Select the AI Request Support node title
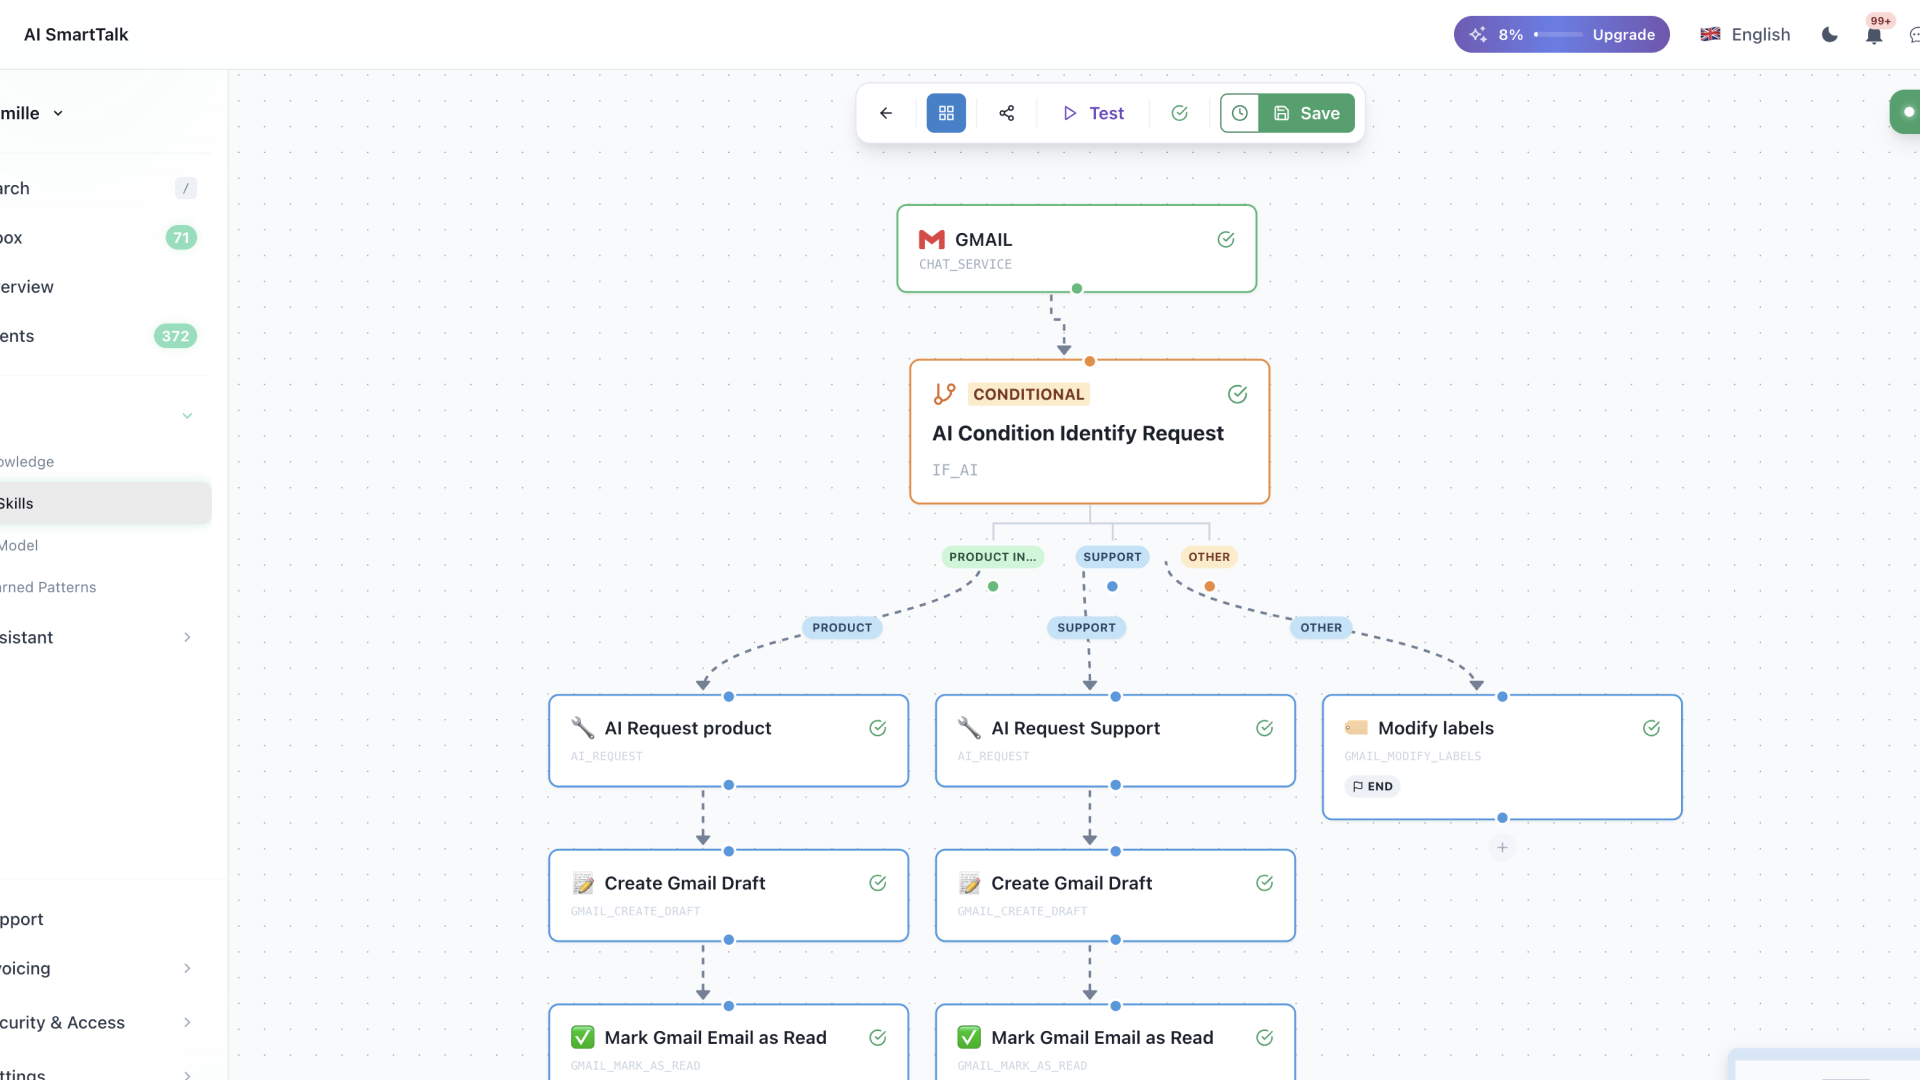1920x1080 pixels. pos(1075,728)
